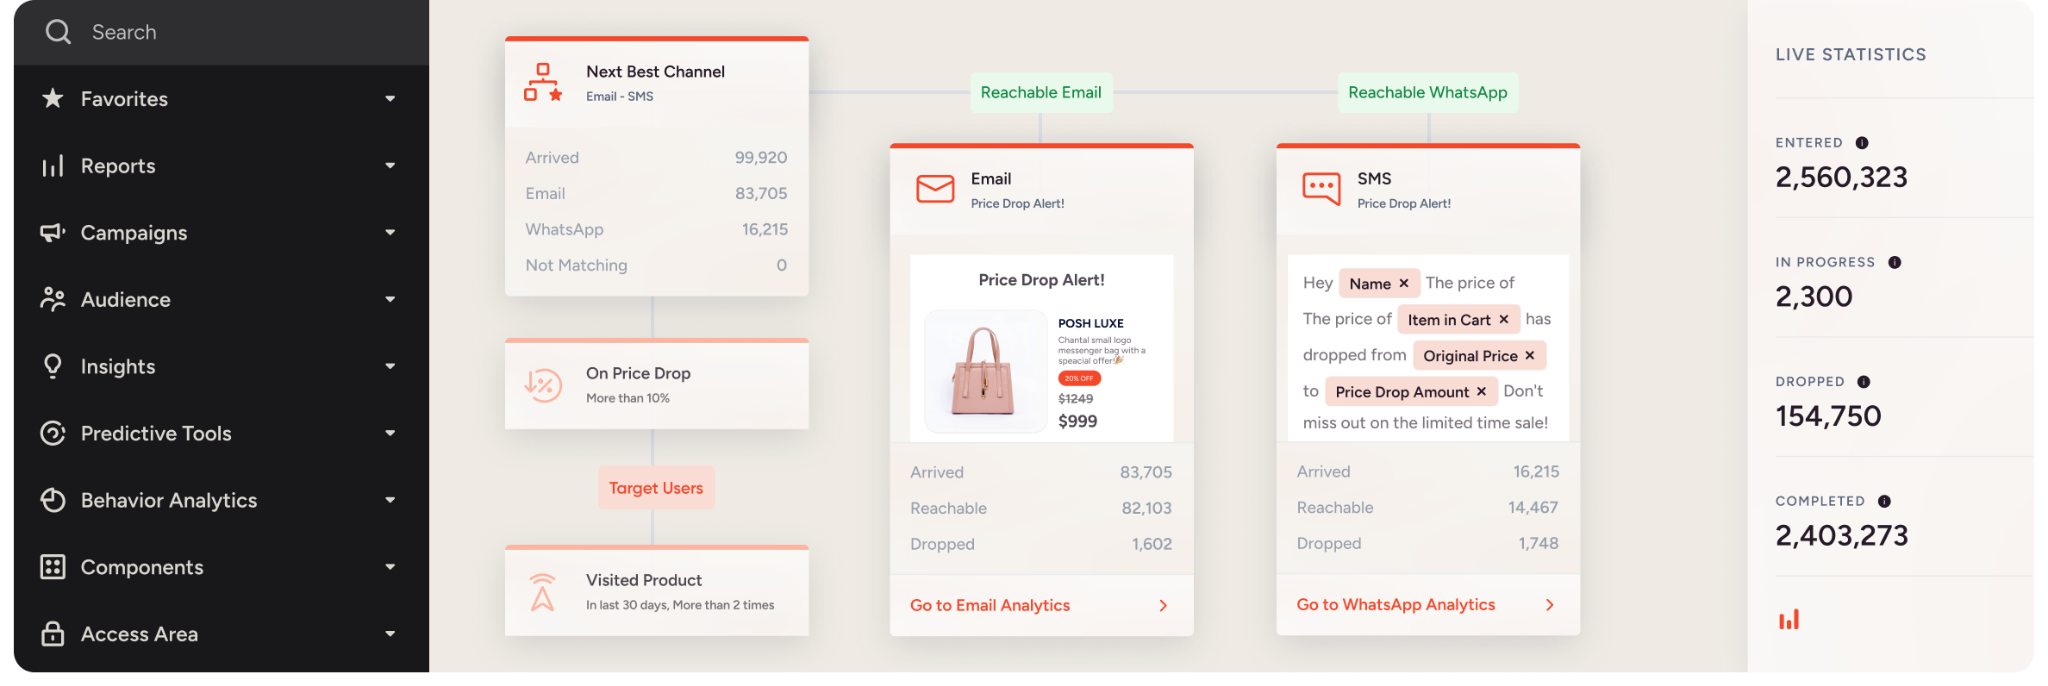Click the Email envelope icon
The width and height of the screenshot is (2048, 686).
935,189
